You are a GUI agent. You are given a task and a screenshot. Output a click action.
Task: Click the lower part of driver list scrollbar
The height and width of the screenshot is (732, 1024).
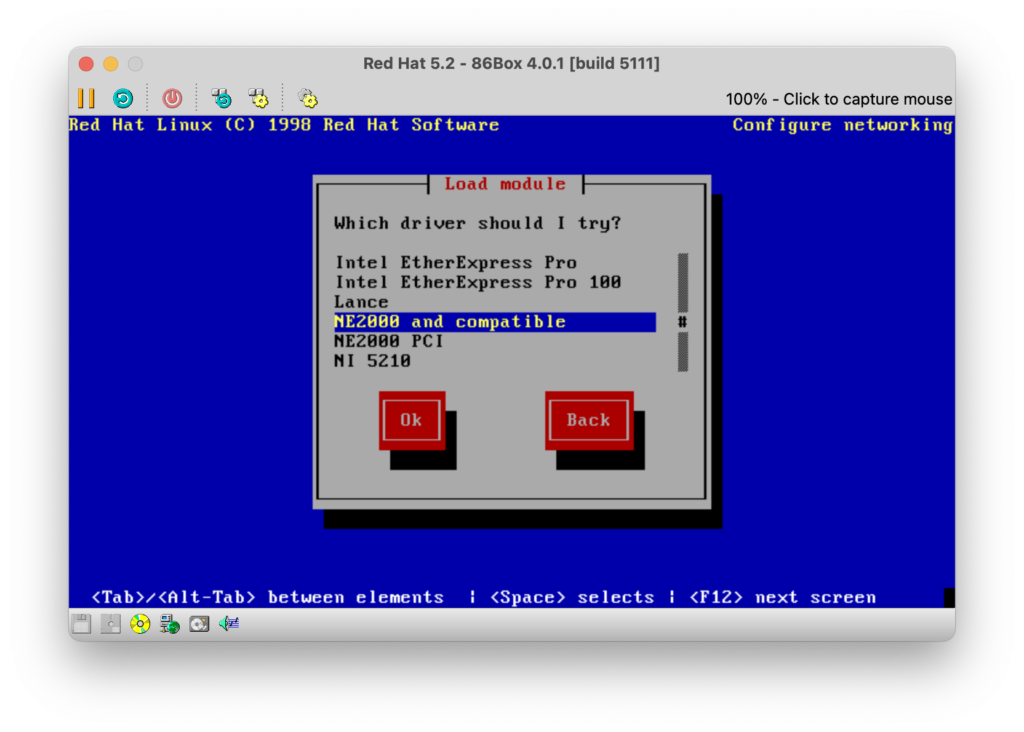682,351
